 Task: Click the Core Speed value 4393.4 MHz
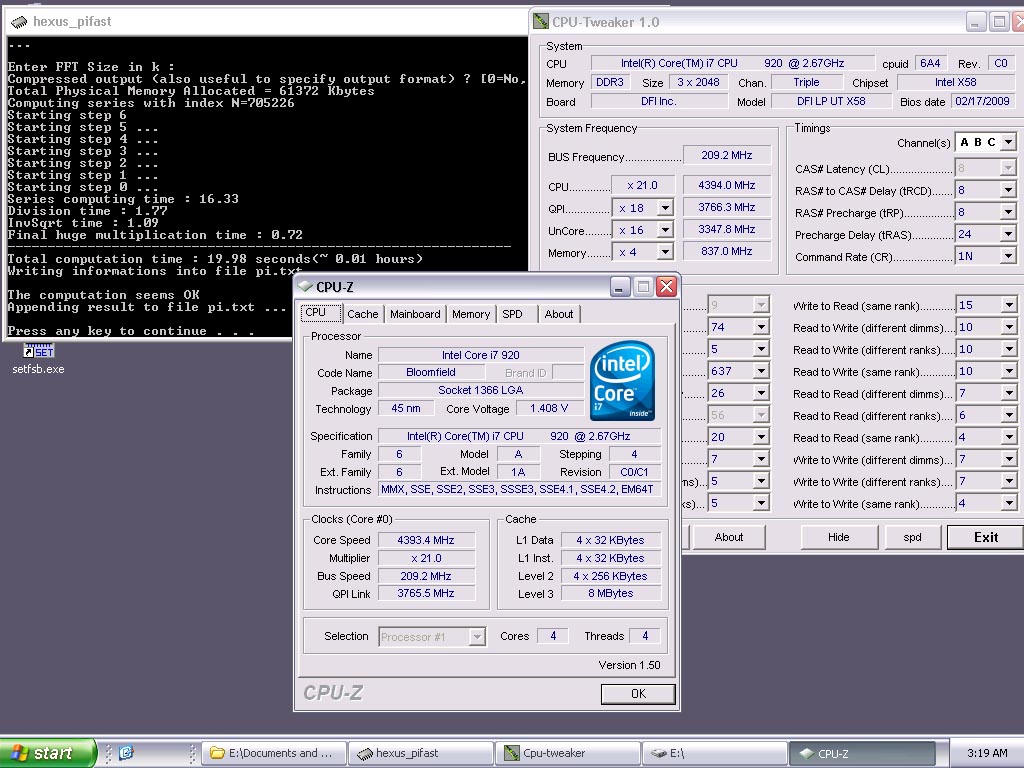pyautogui.click(x=426, y=540)
